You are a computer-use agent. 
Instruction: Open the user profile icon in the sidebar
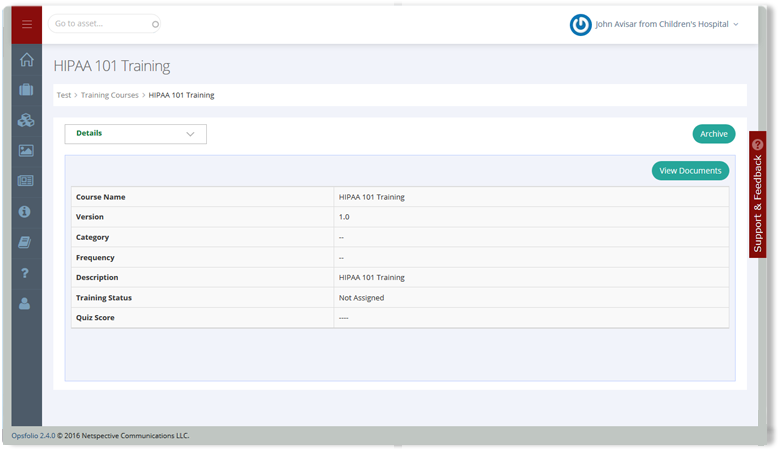[x=24, y=304]
